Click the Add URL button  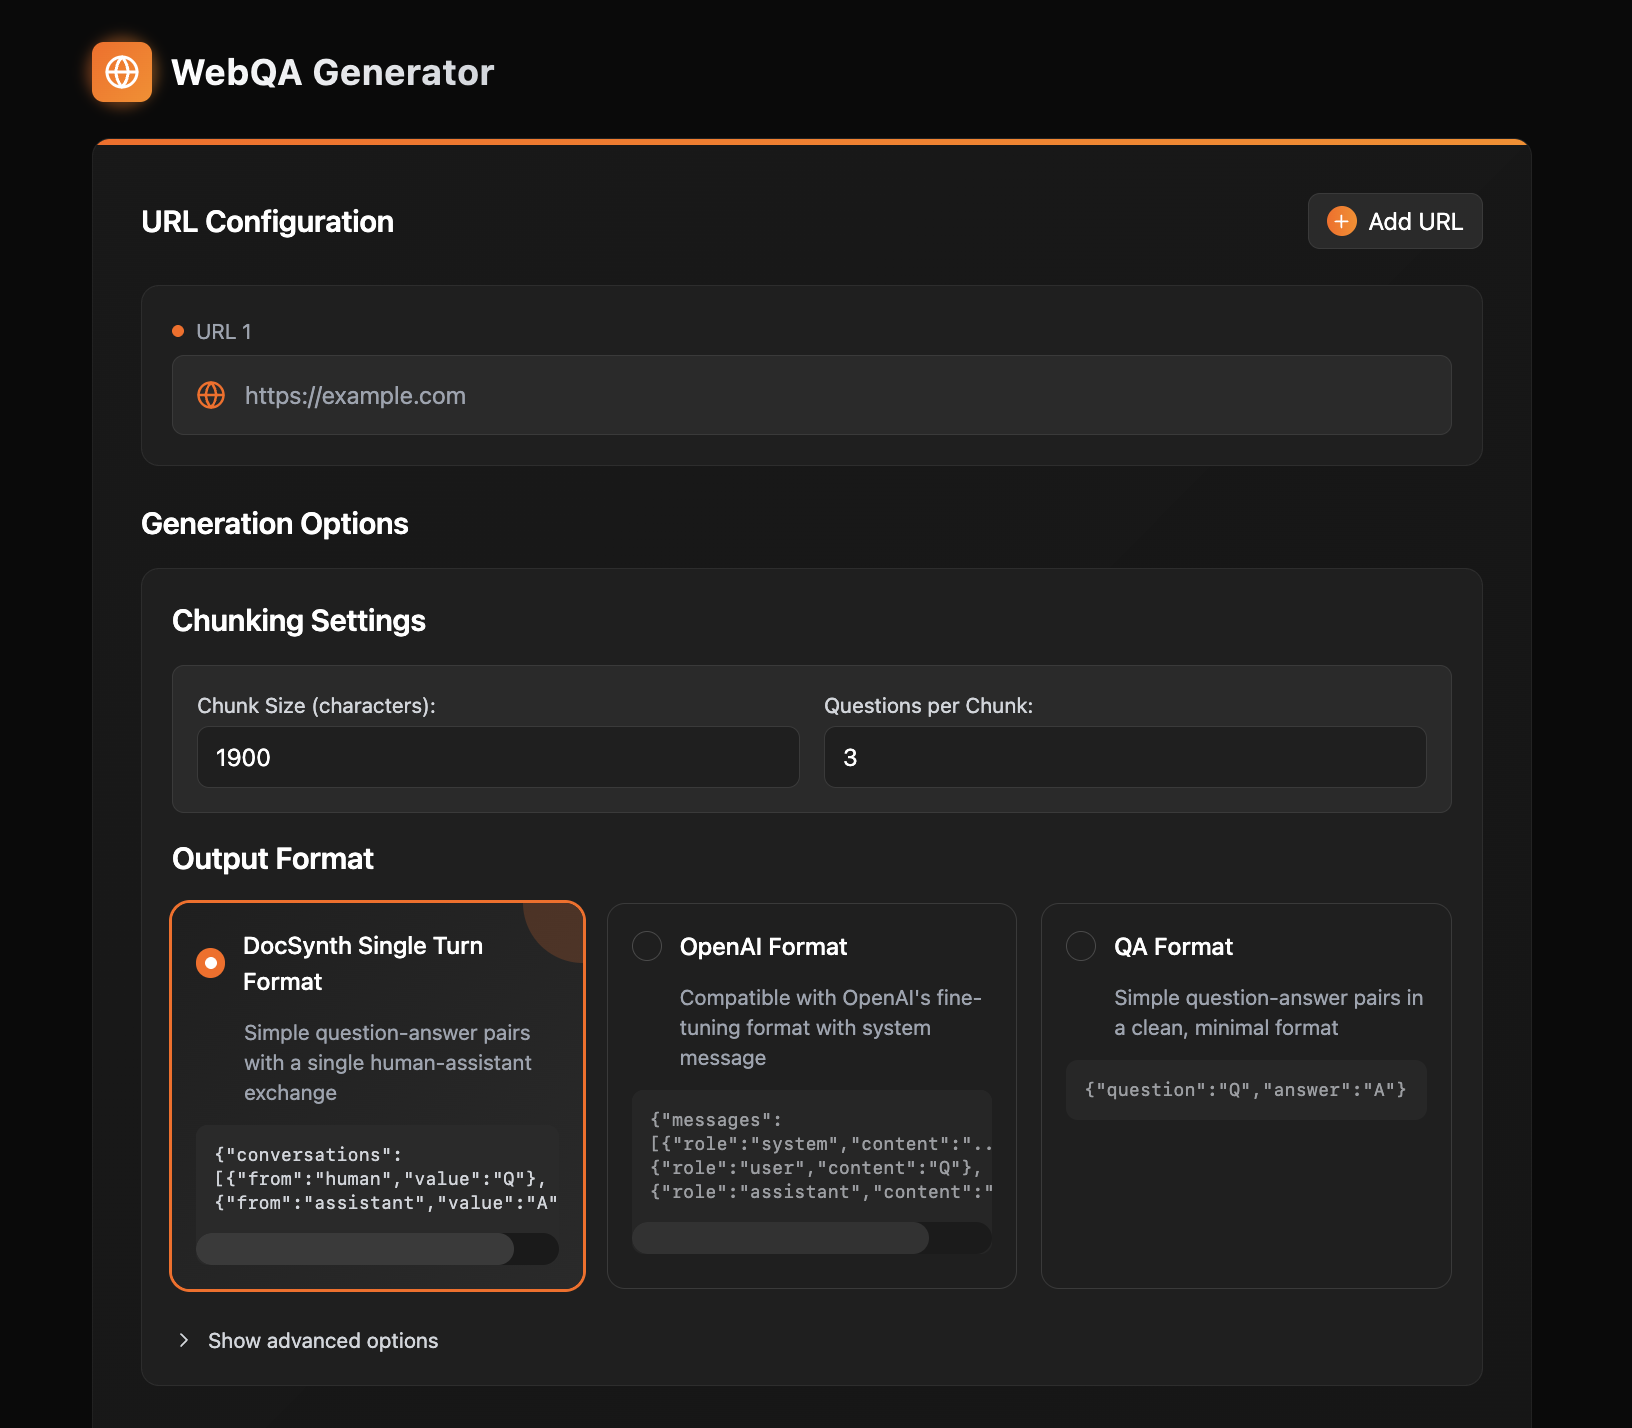1395,221
